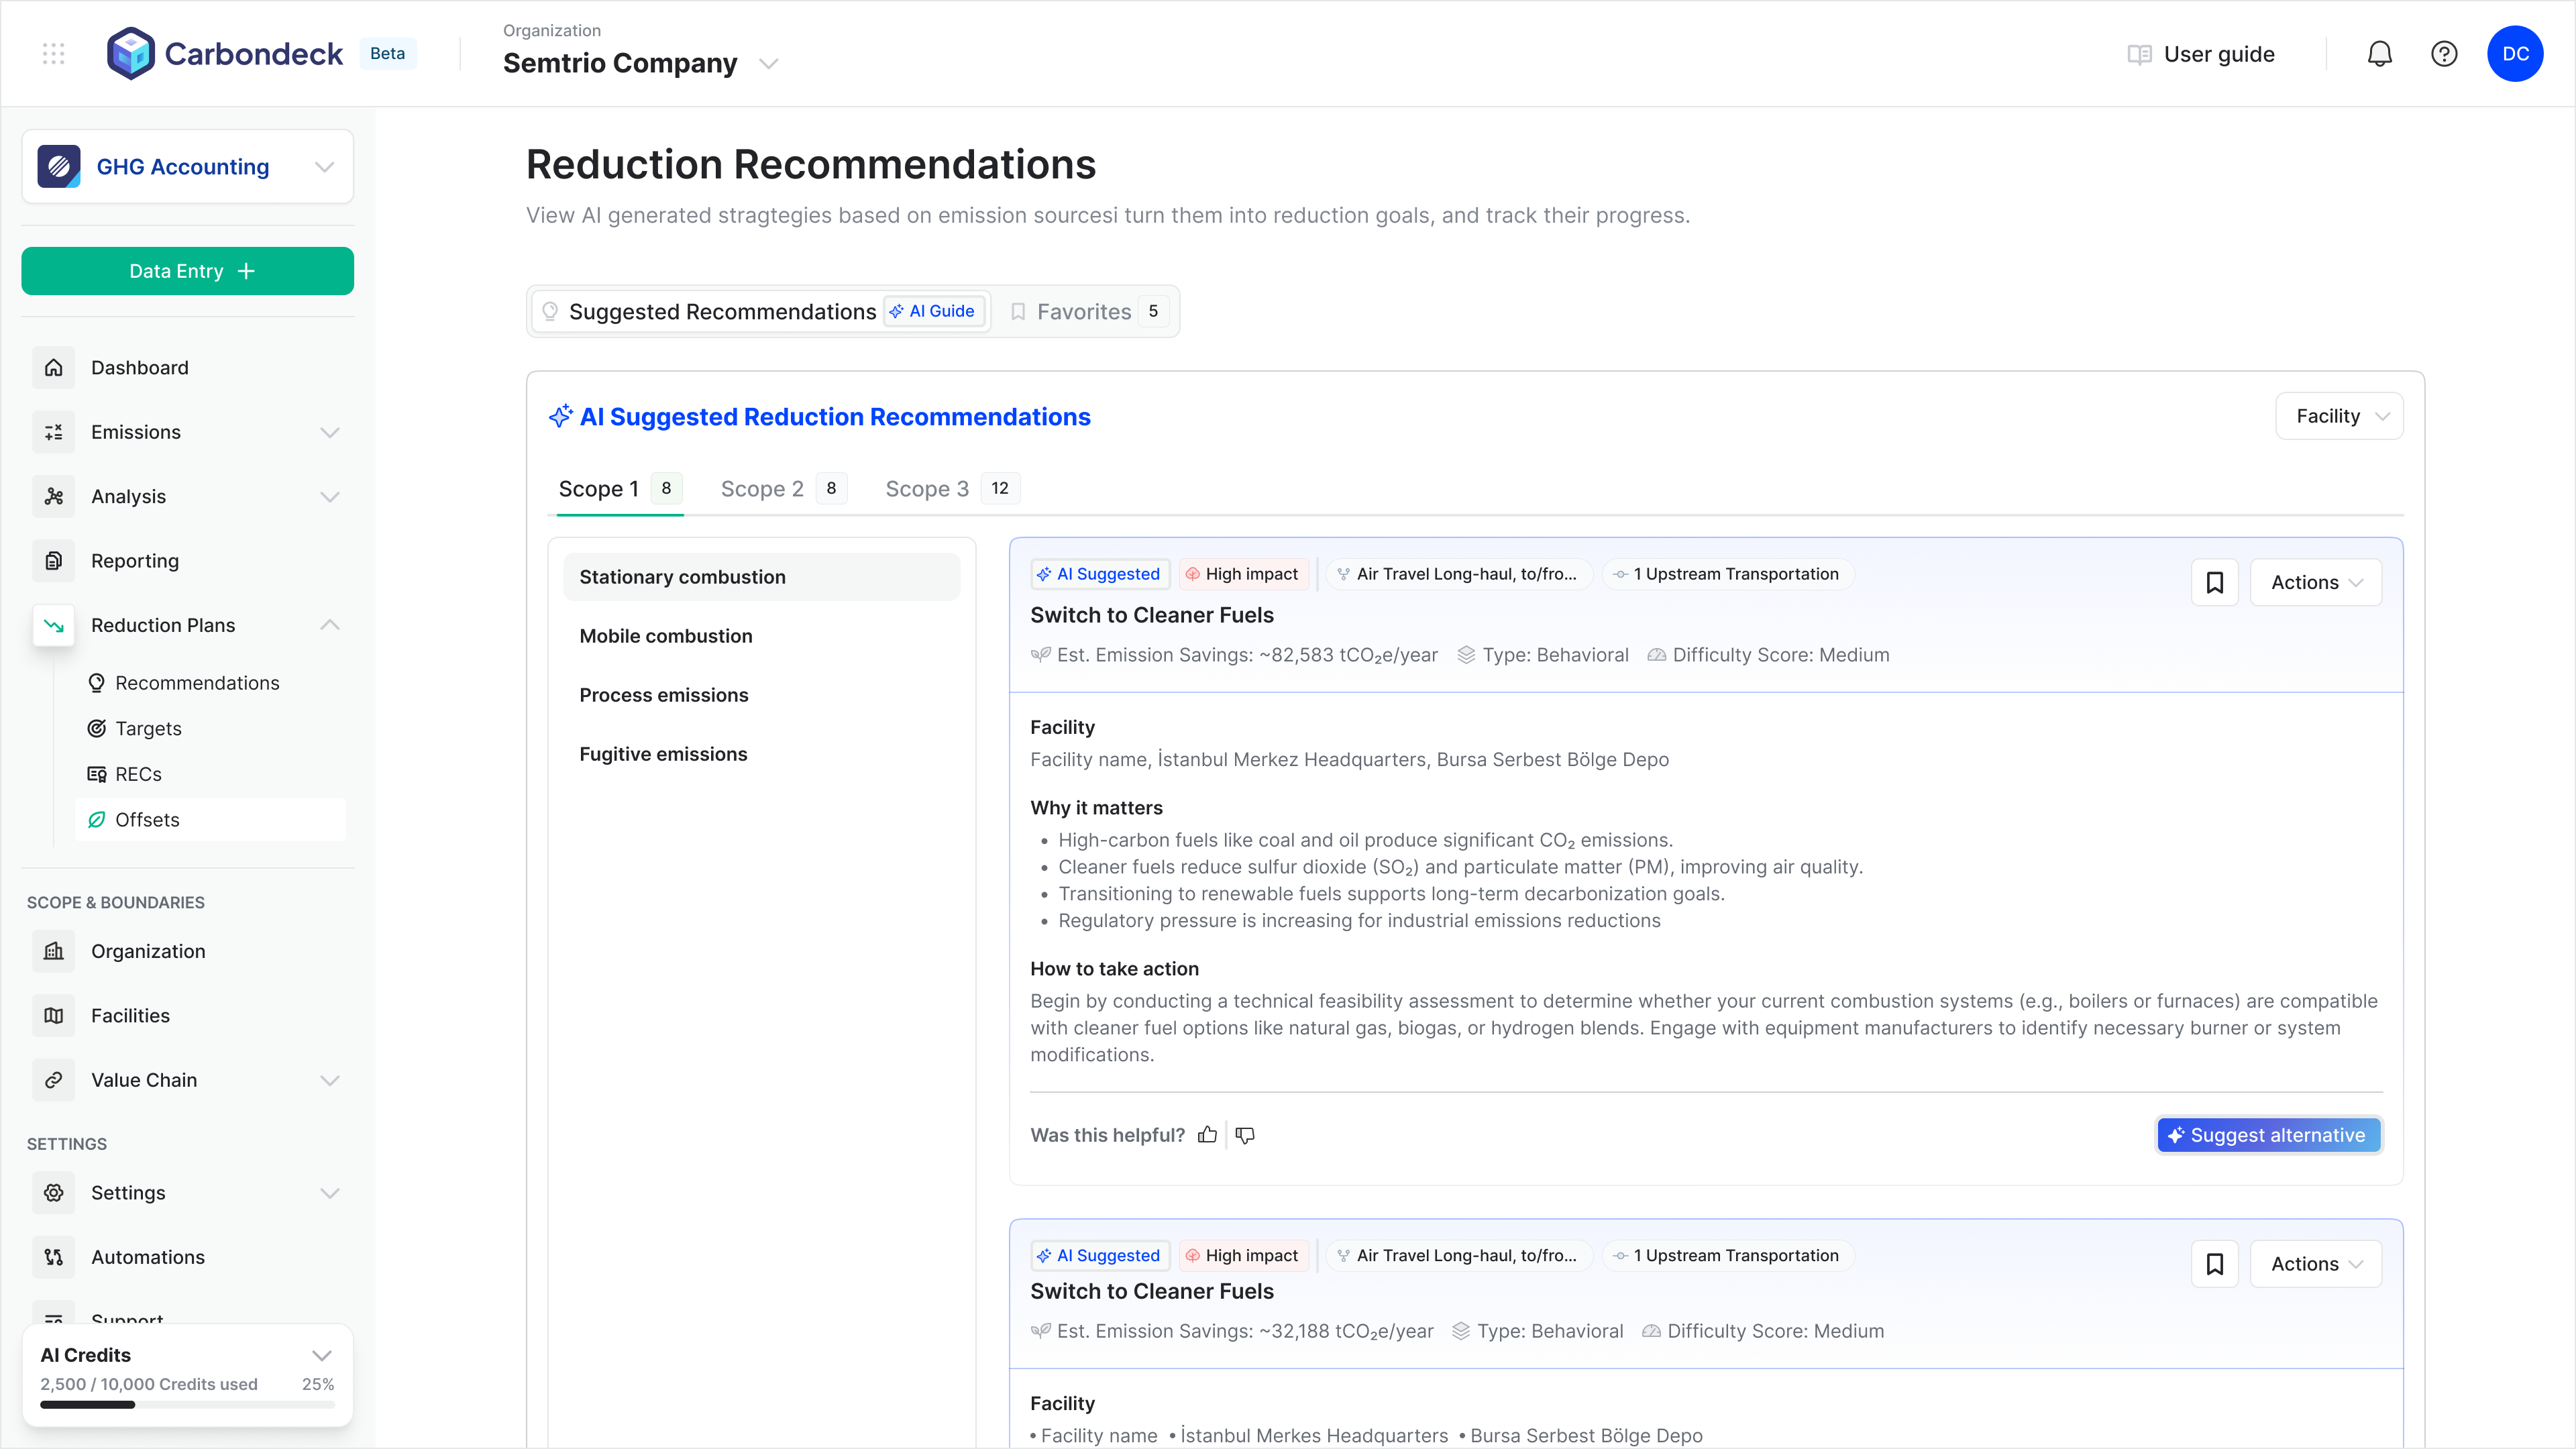2576x1449 pixels.
Task: Open the DC user avatar
Action: (x=2515, y=54)
